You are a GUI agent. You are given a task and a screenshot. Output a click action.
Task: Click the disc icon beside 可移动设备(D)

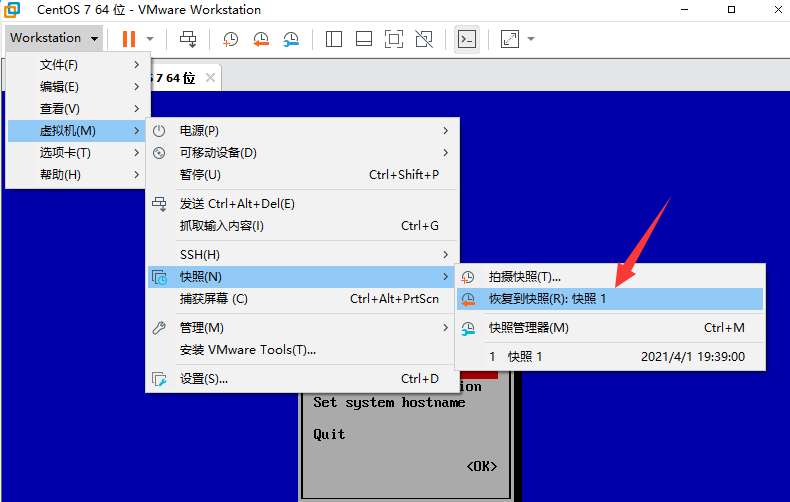(159, 153)
